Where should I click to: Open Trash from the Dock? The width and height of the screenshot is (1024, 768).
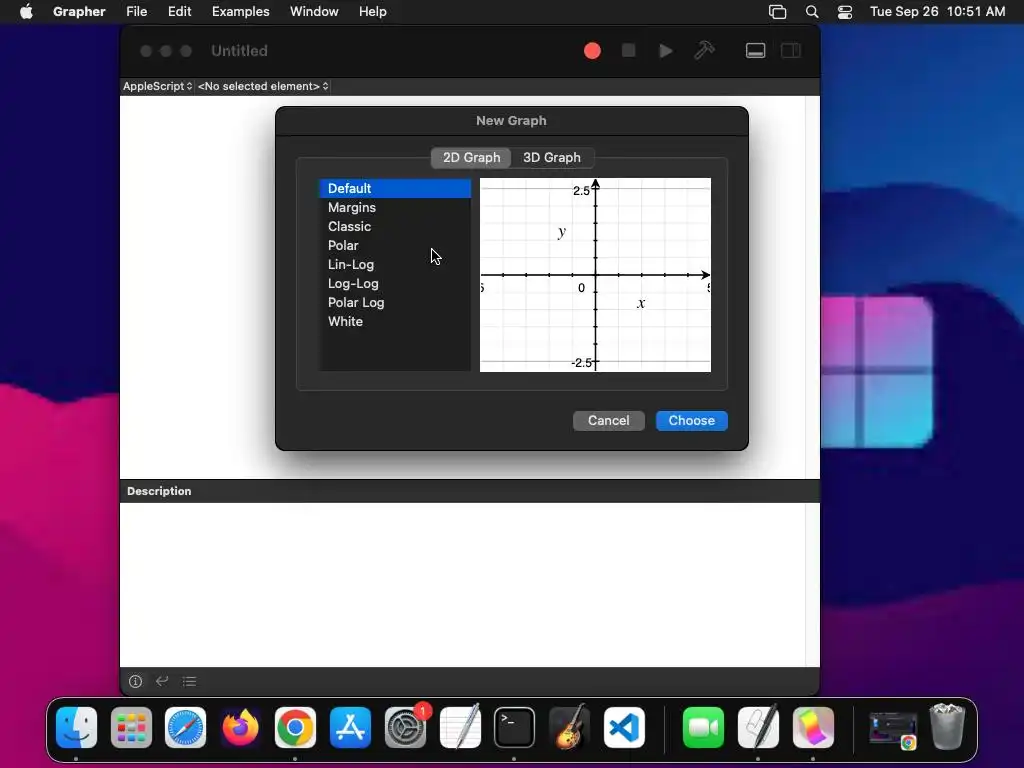coord(947,727)
